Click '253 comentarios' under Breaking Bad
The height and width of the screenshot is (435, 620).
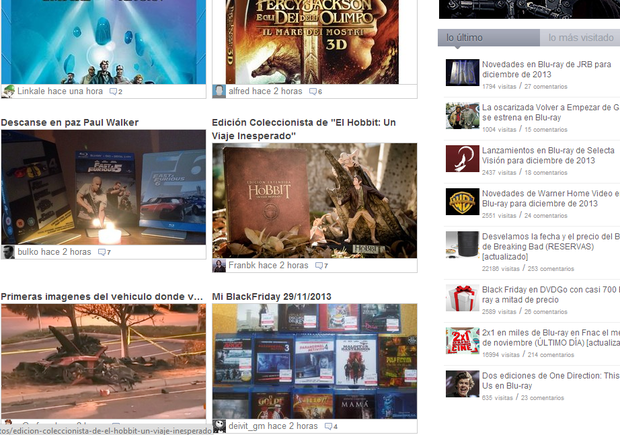[x=551, y=269]
